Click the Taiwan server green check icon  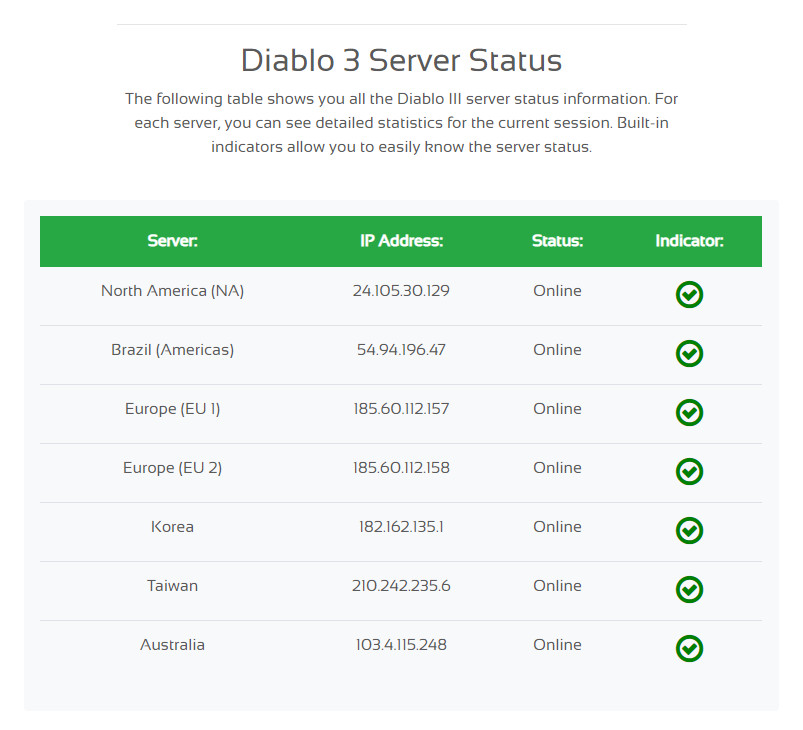click(689, 589)
